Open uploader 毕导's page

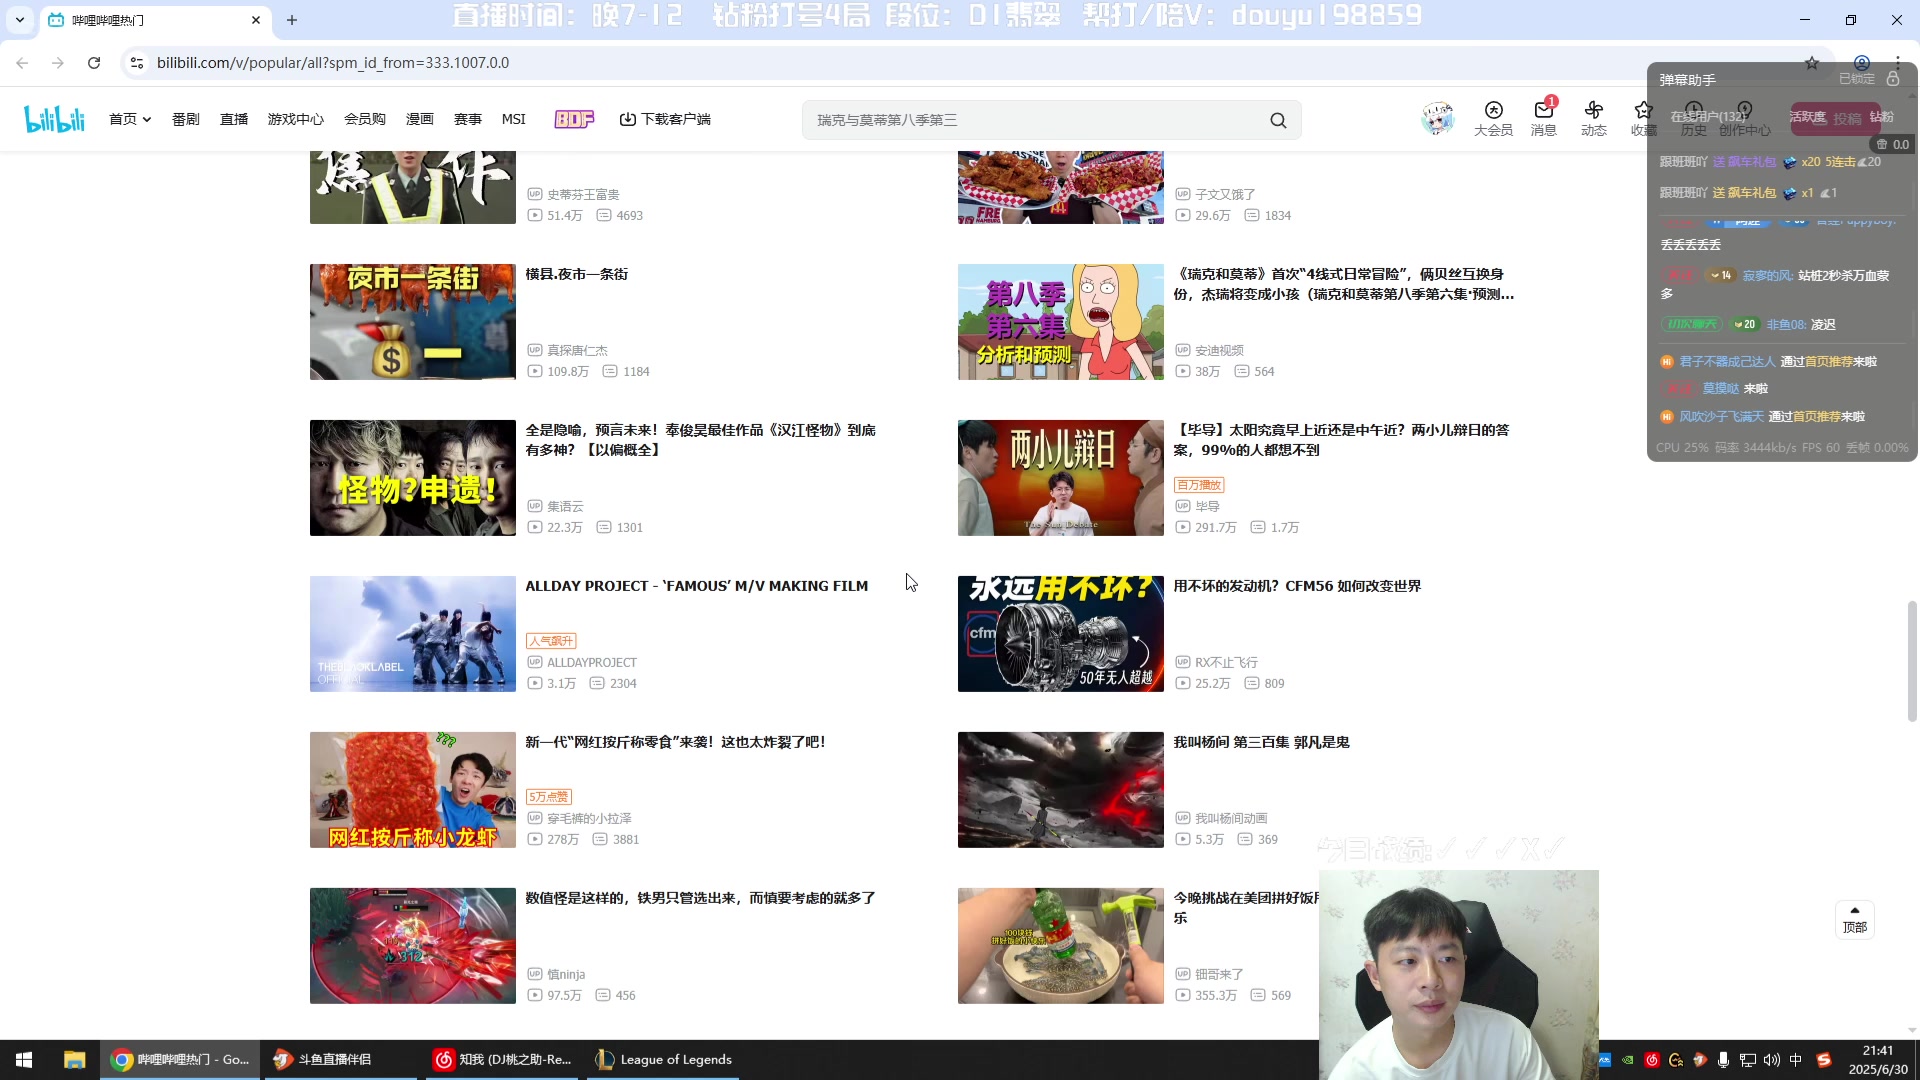pyautogui.click(x=1207, y=507)
